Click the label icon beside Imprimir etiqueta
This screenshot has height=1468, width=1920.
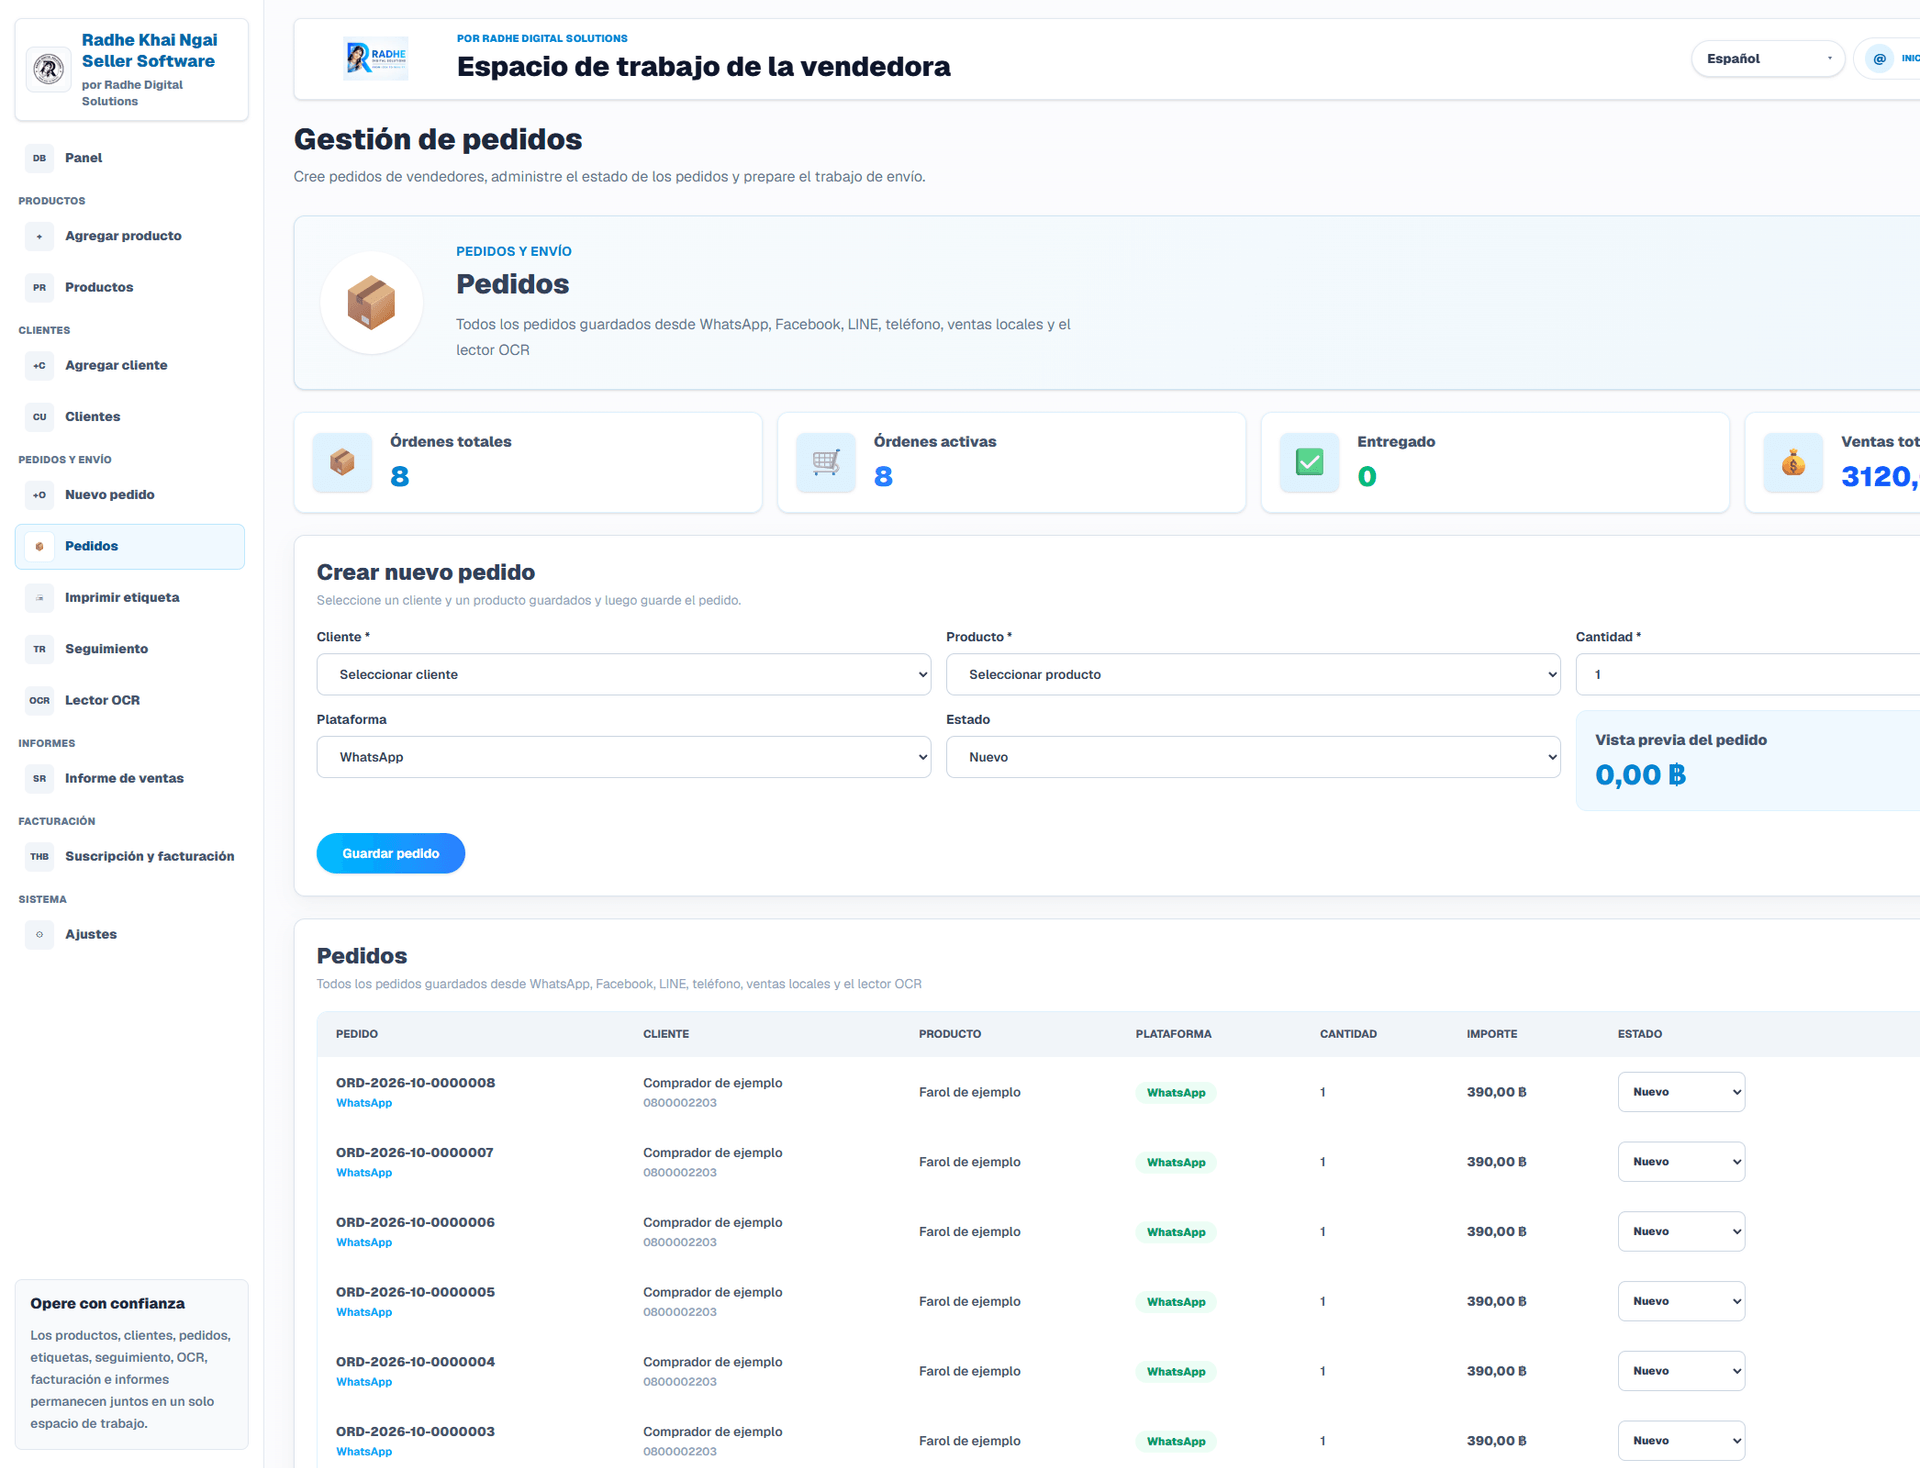(39, 597)
